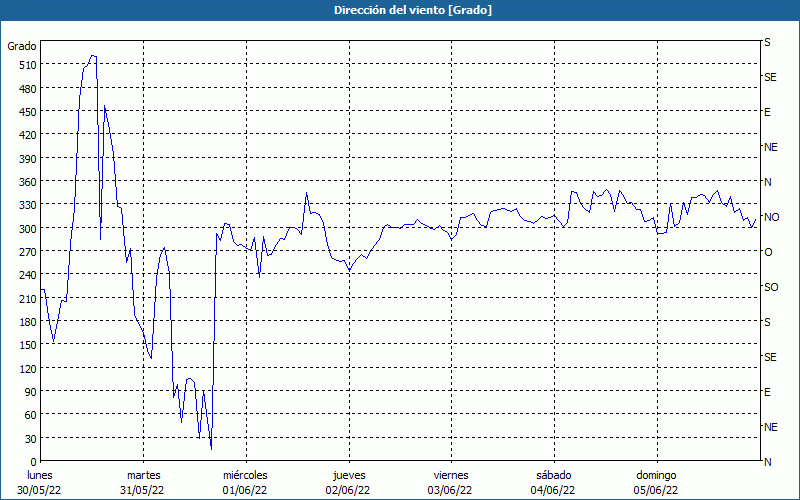
Task: Select the 'lunes' day label
Action: point(40,475)
